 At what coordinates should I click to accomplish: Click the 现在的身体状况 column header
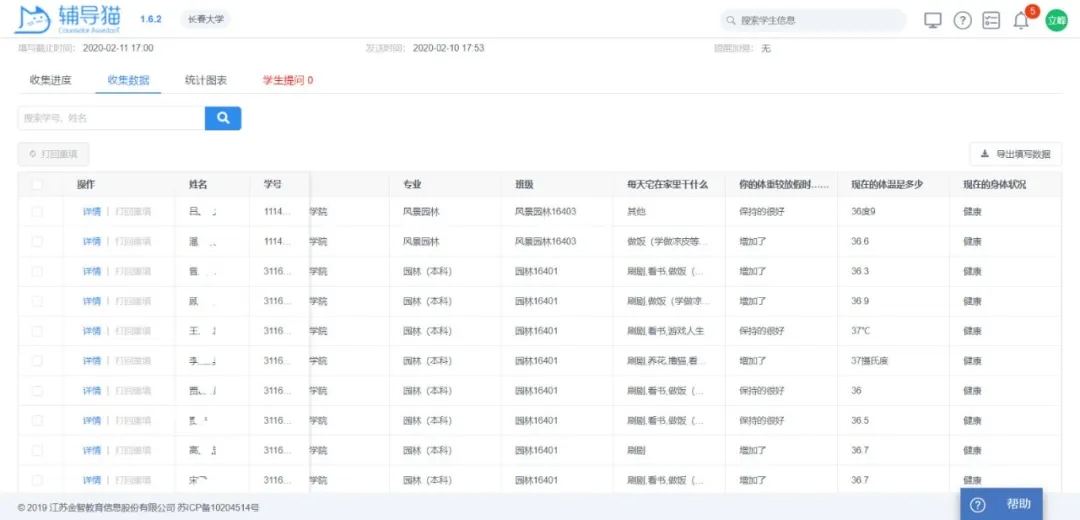tap(995, 185)
